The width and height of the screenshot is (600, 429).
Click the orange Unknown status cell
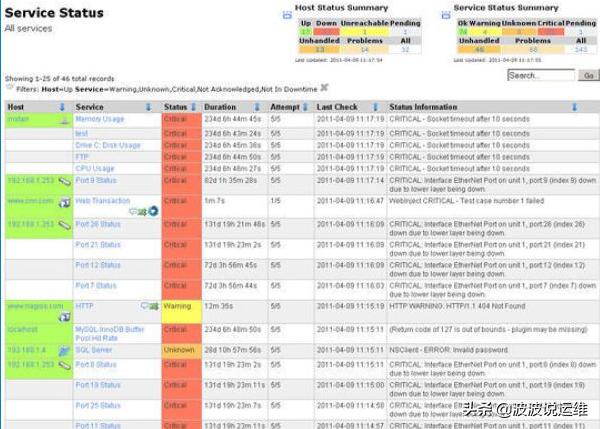coord(182,351)
